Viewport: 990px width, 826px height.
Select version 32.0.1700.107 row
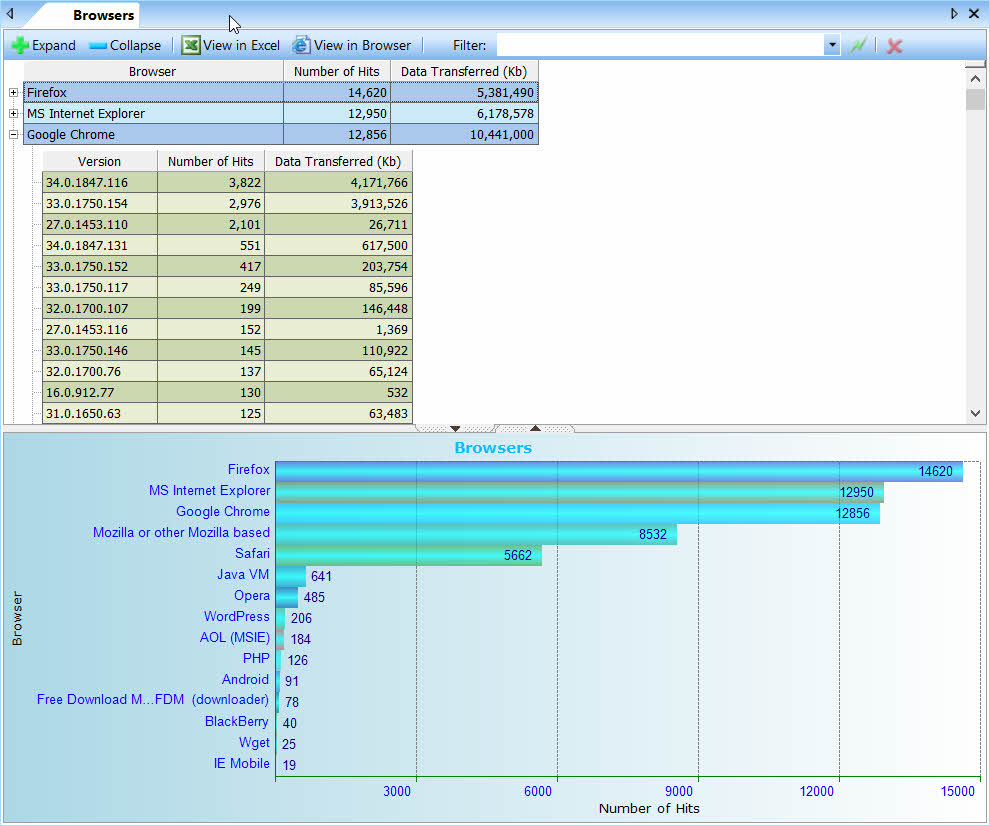227,308
